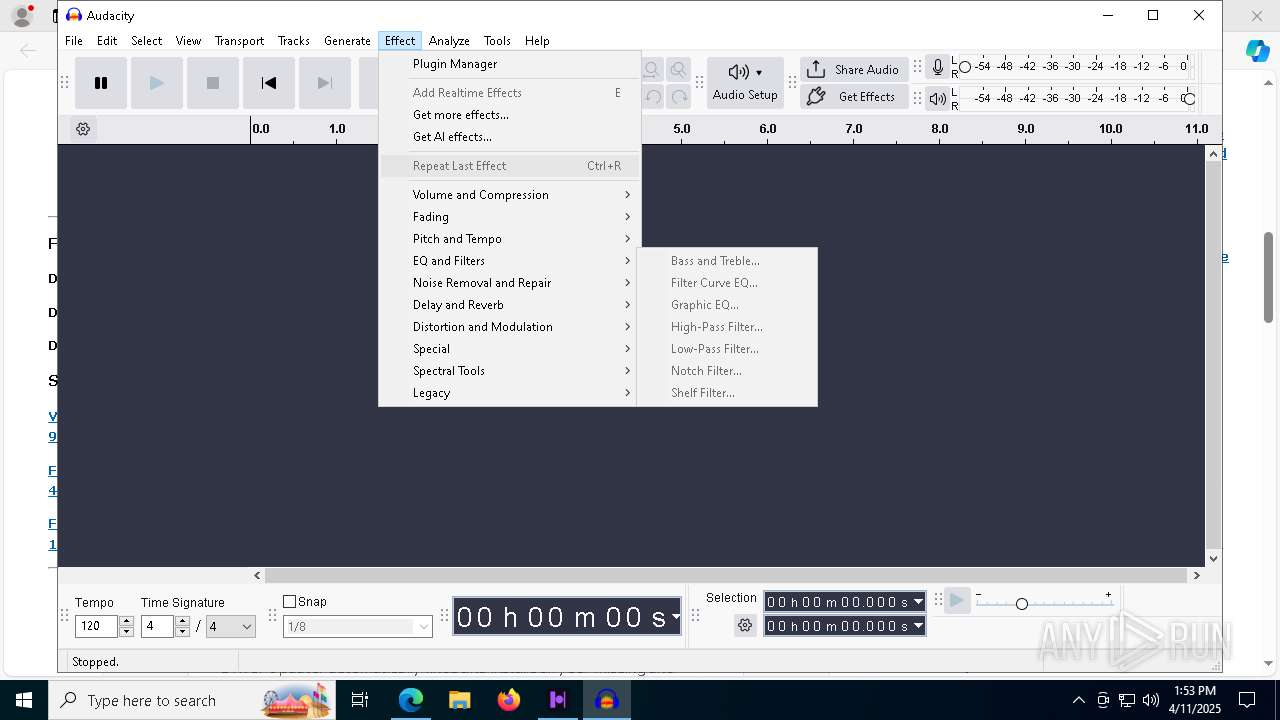The image size is (1280, 720).
Task: Click the Redo arrow icon
Action: 679,96
